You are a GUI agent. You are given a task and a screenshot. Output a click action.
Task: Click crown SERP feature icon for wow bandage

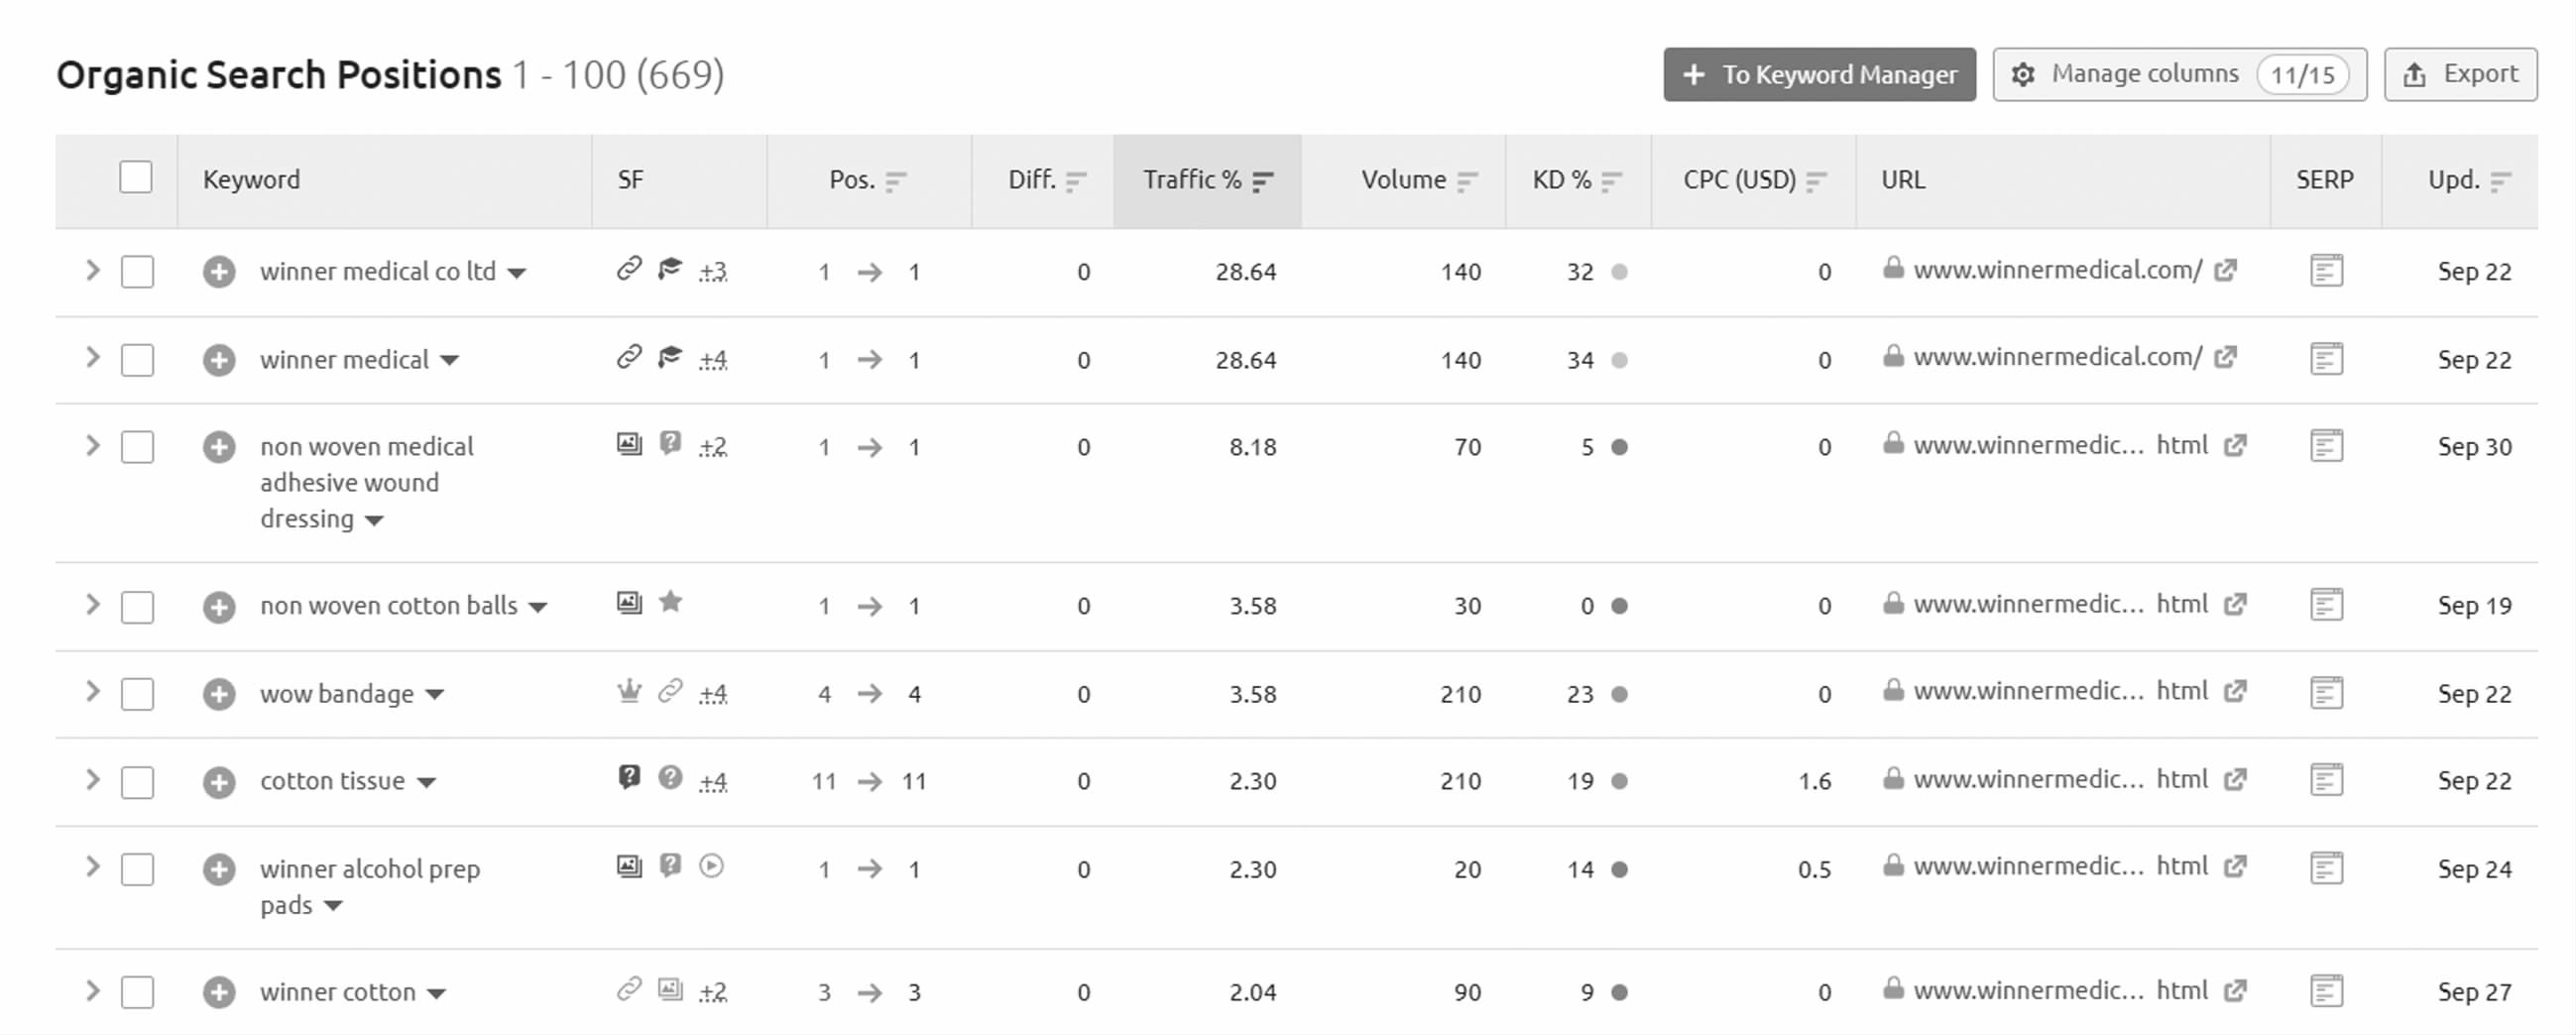[x=629, y=692]
